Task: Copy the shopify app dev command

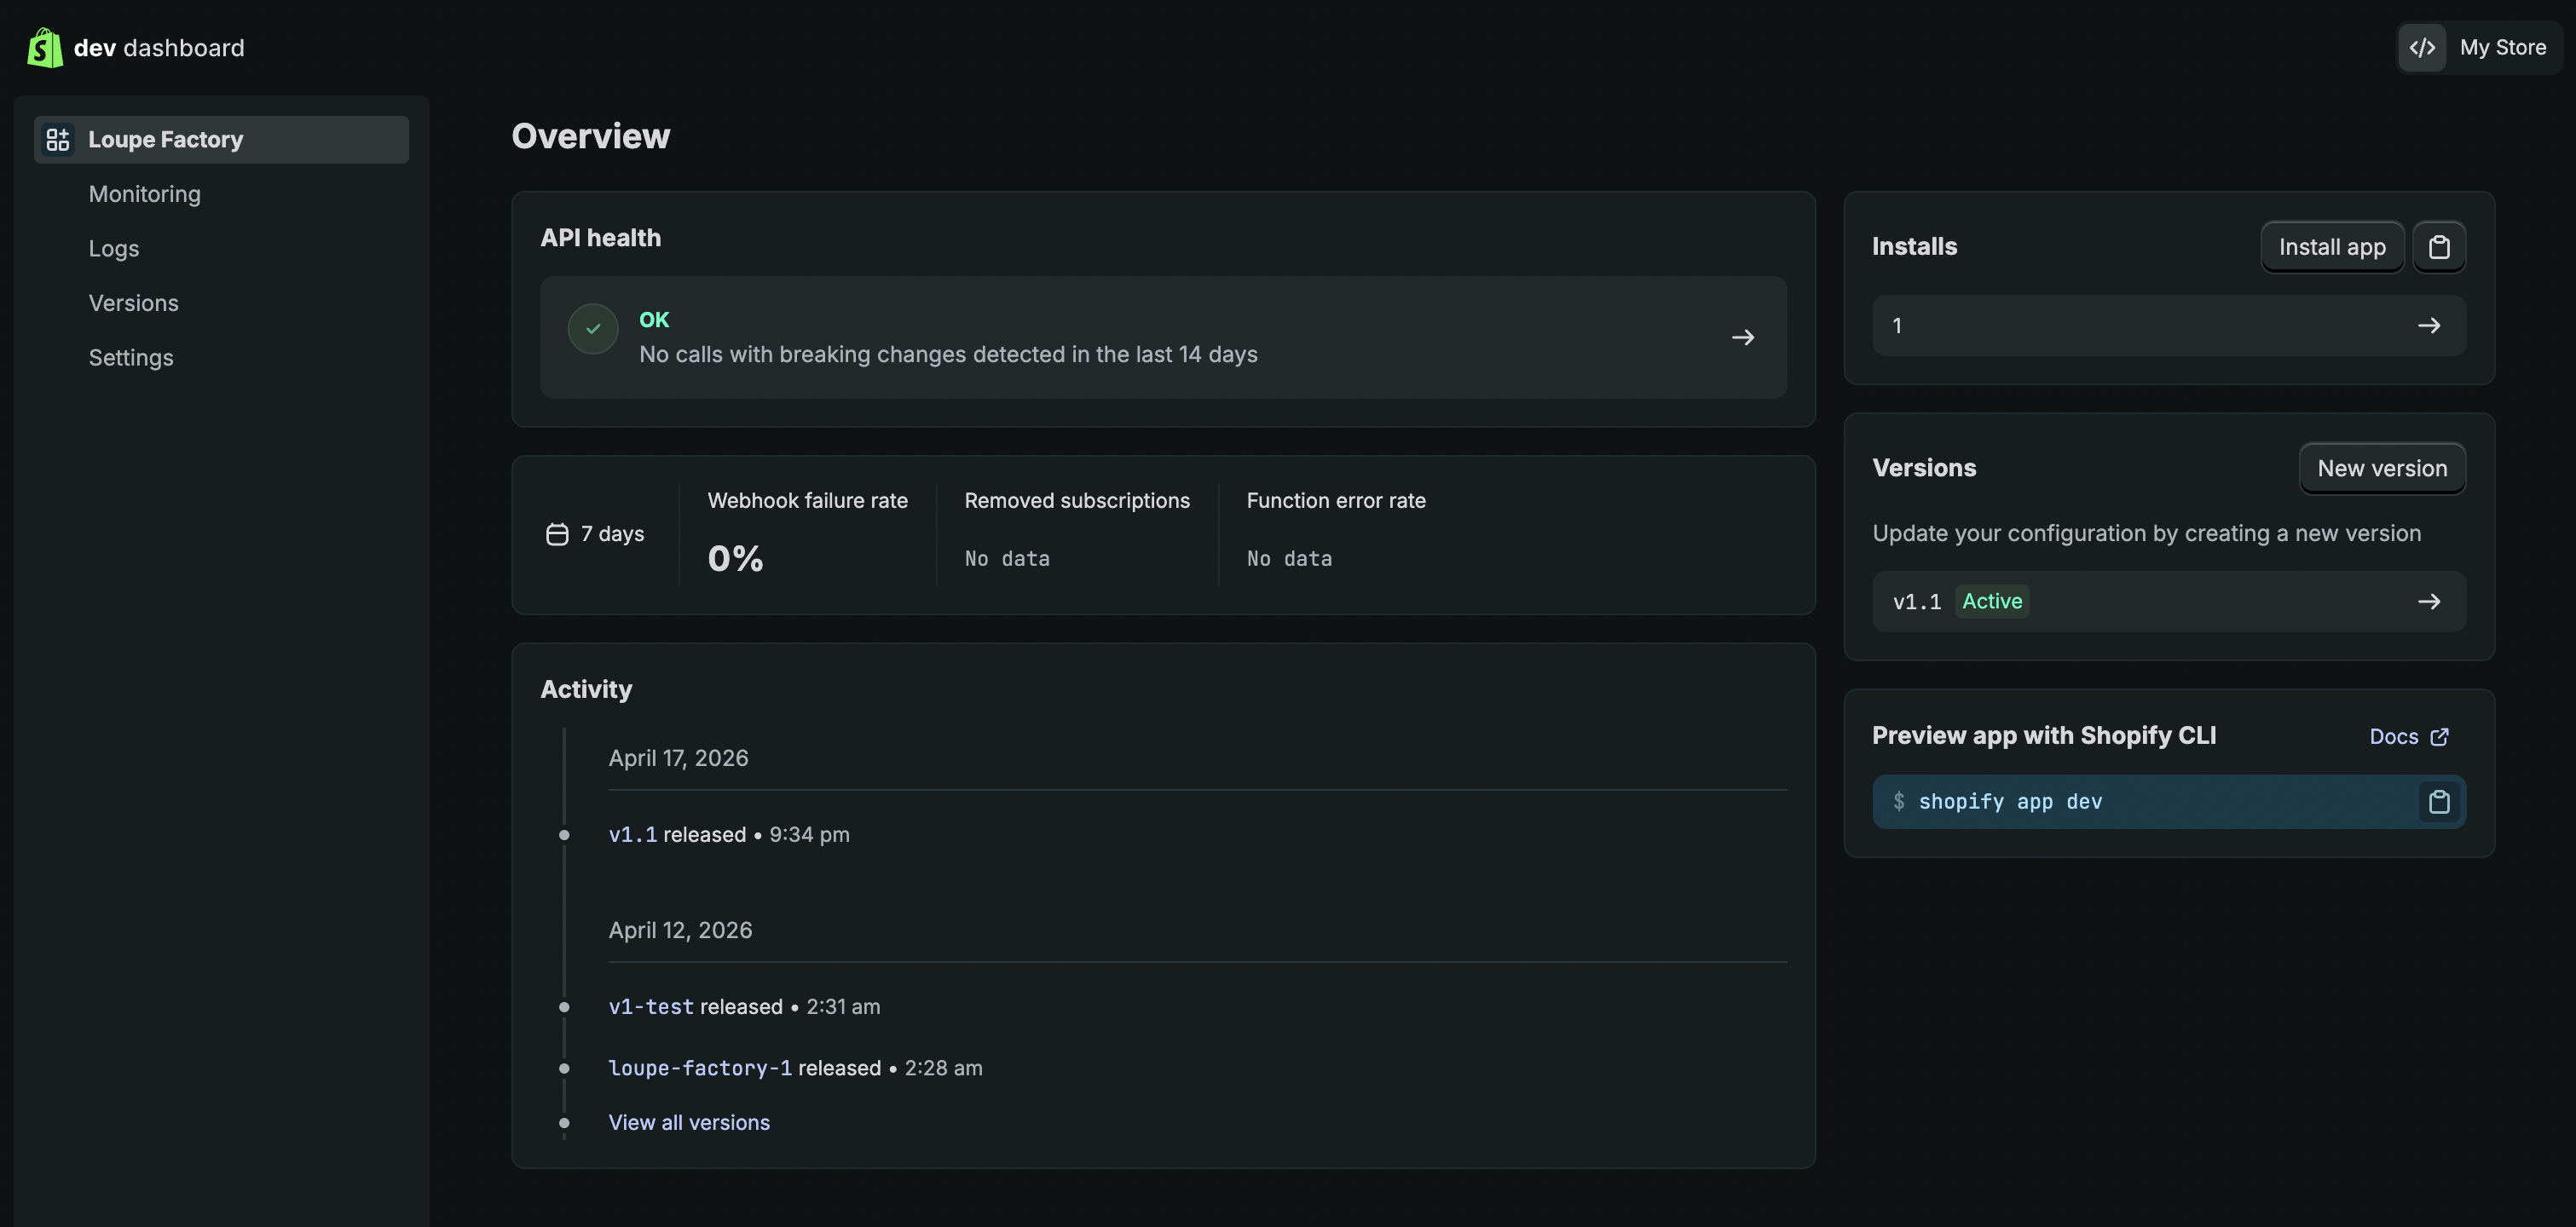Action: click(x=2439, y=802)
